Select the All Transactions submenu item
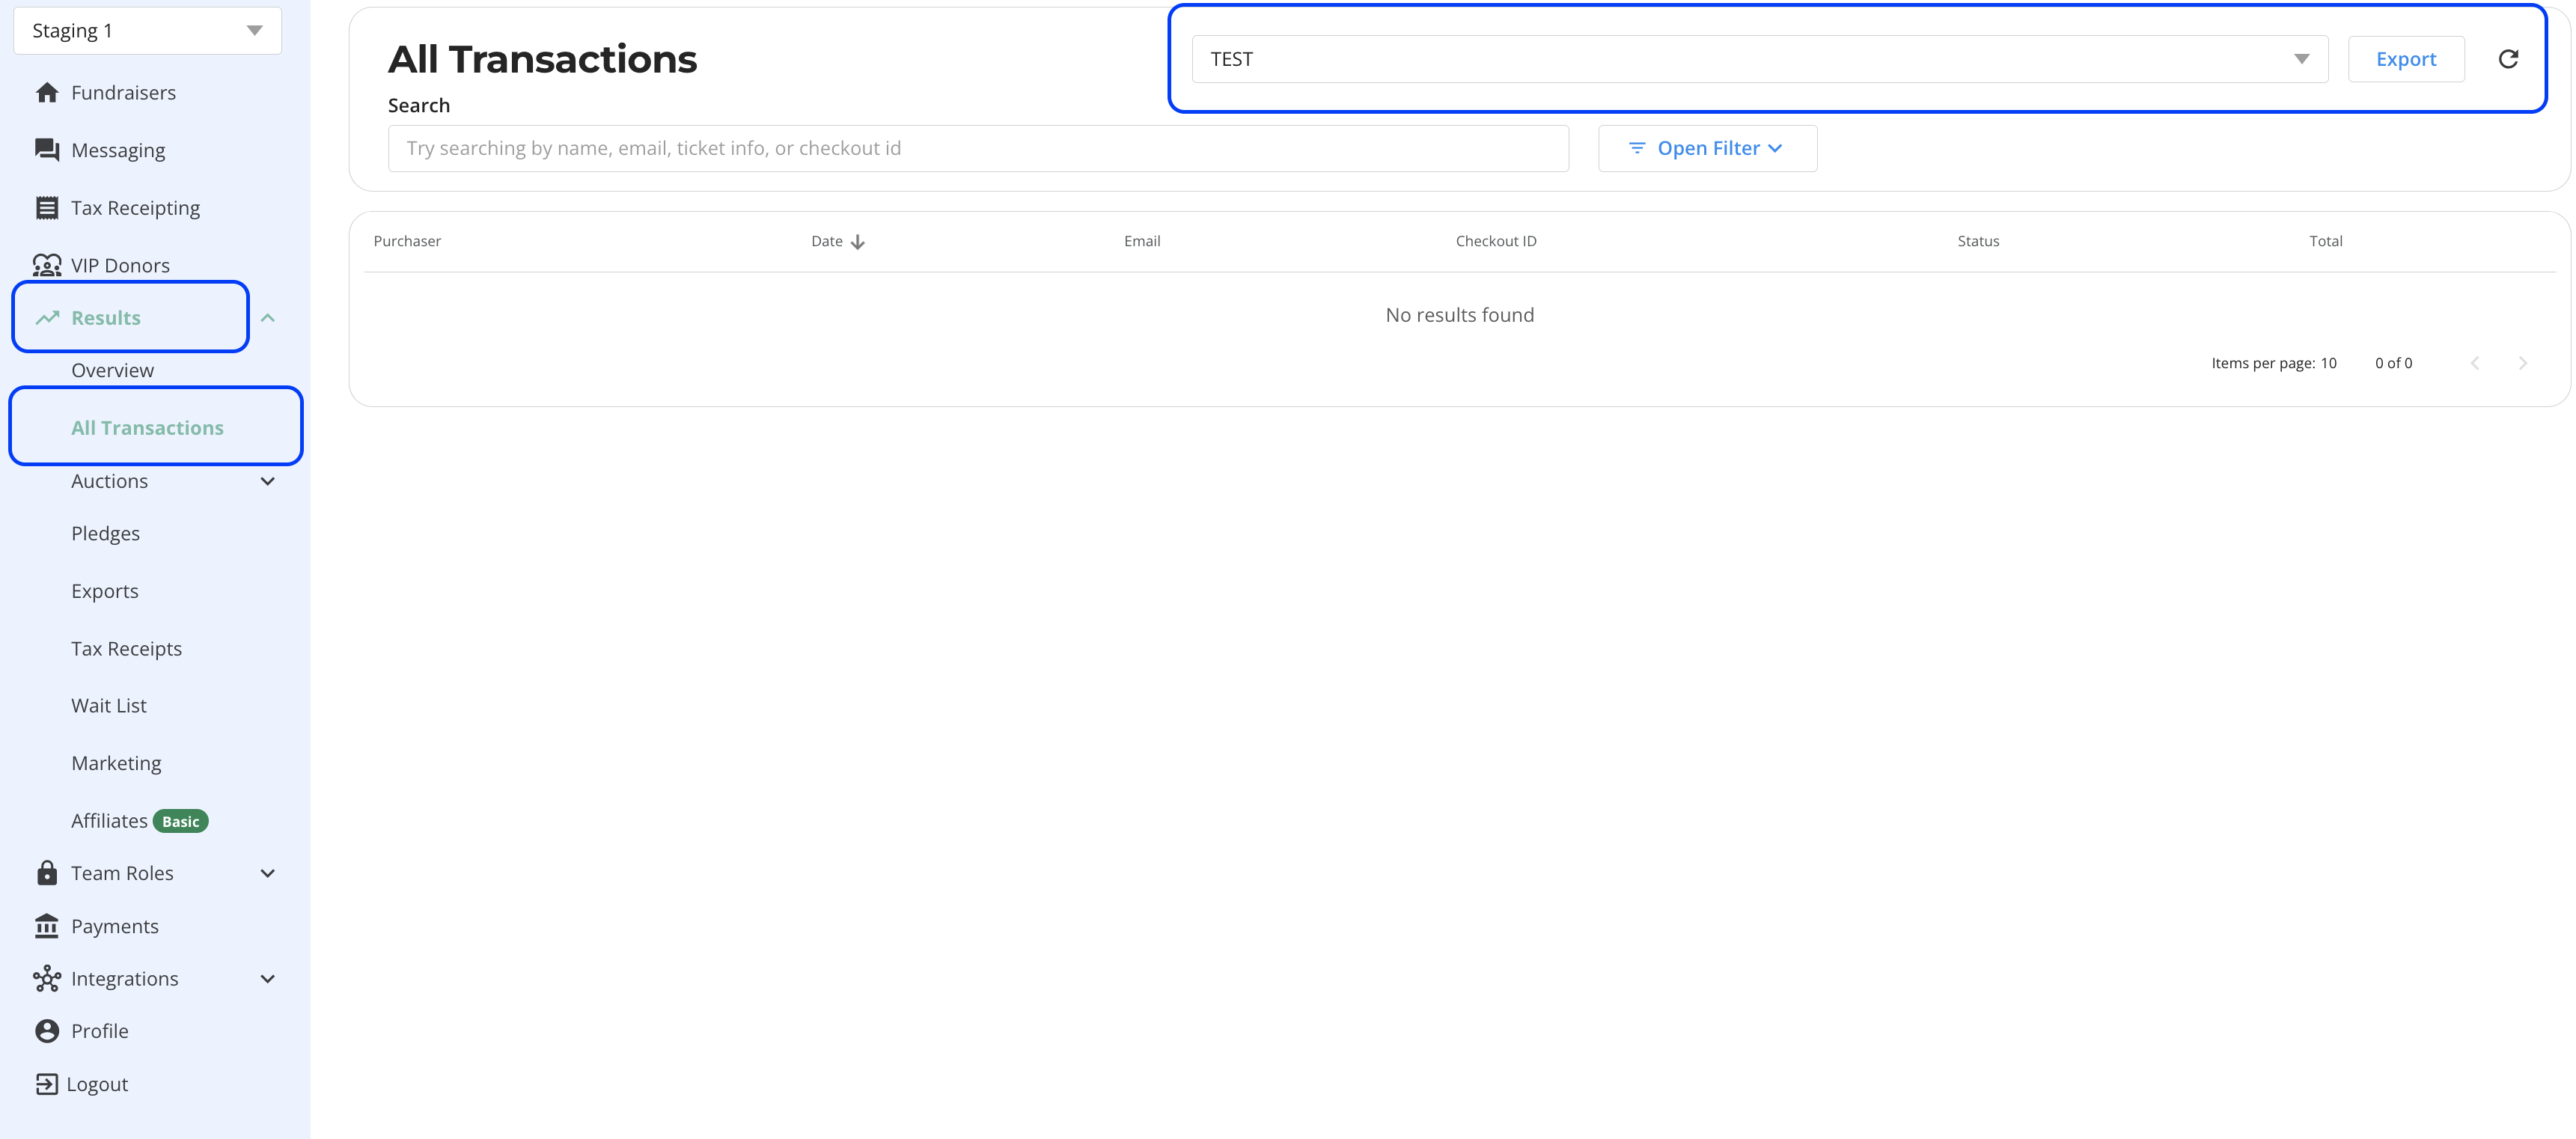 pos(148,428)
